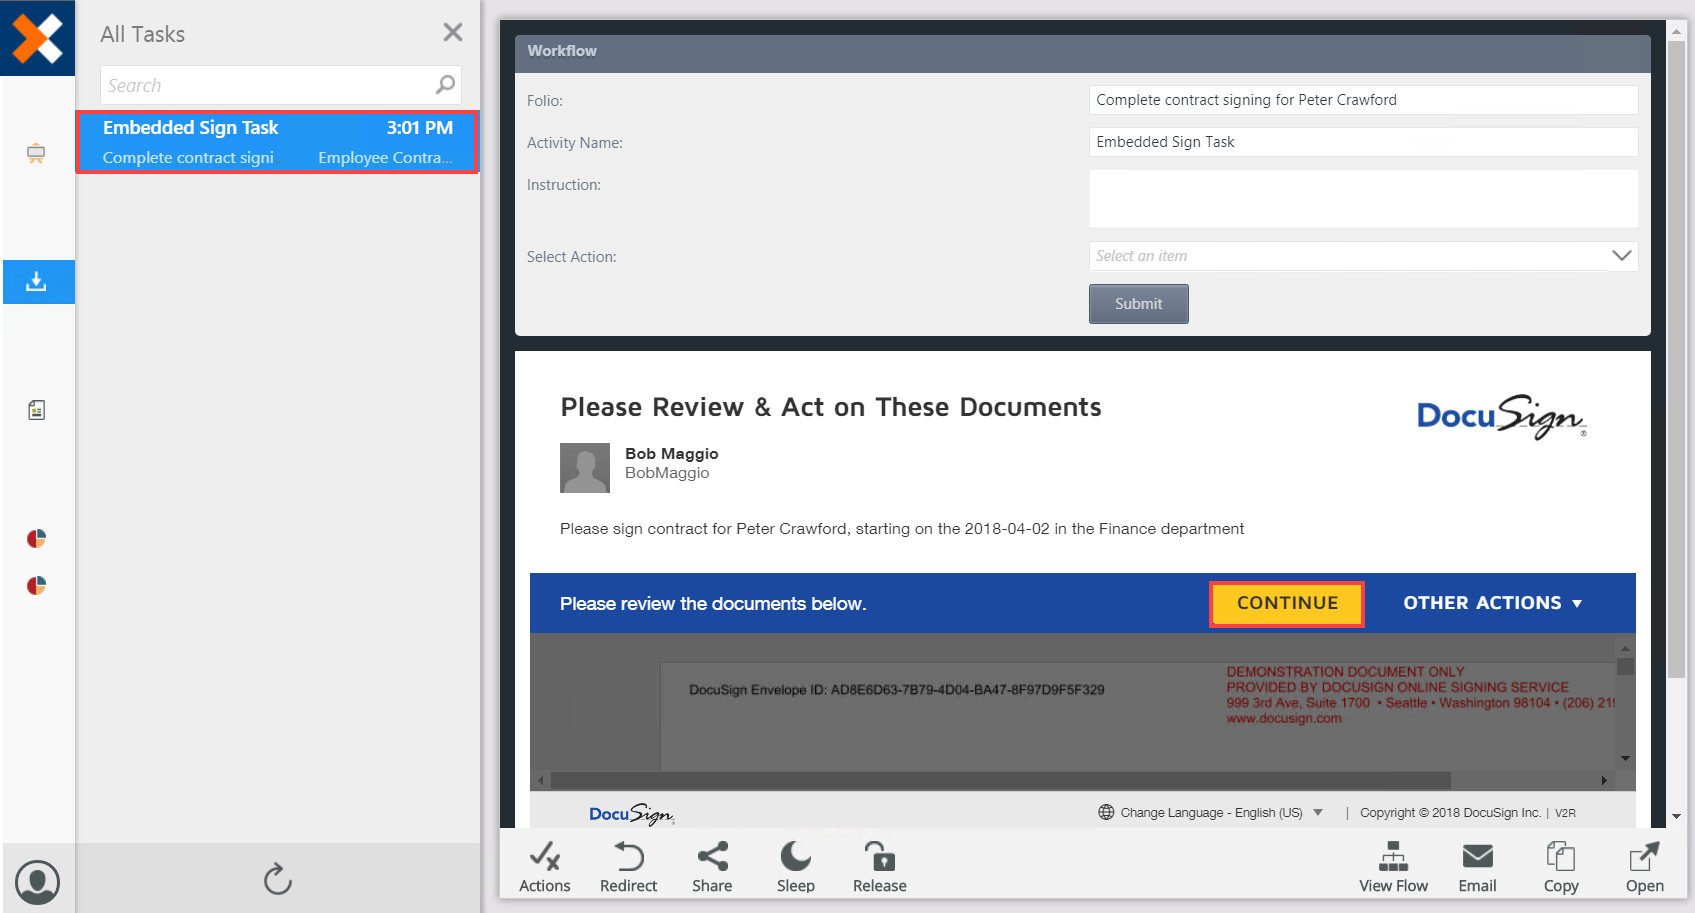This screenshot has width=1695, height=913.
Task: Open the user profile avatar icon
Action: (38, 882)
